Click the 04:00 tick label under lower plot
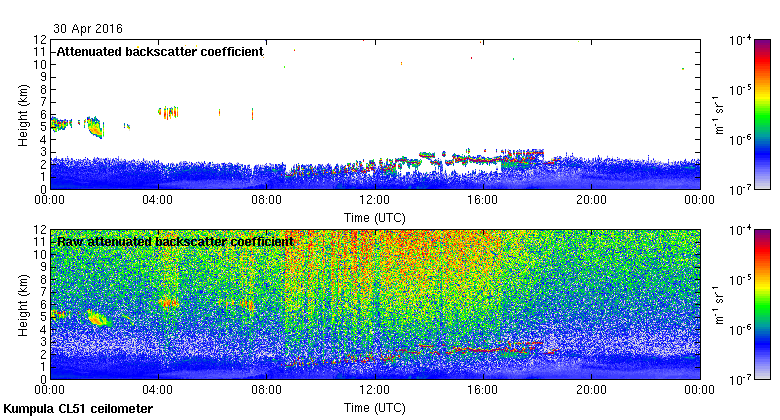The image size is (780, 420). click(158, 390)
